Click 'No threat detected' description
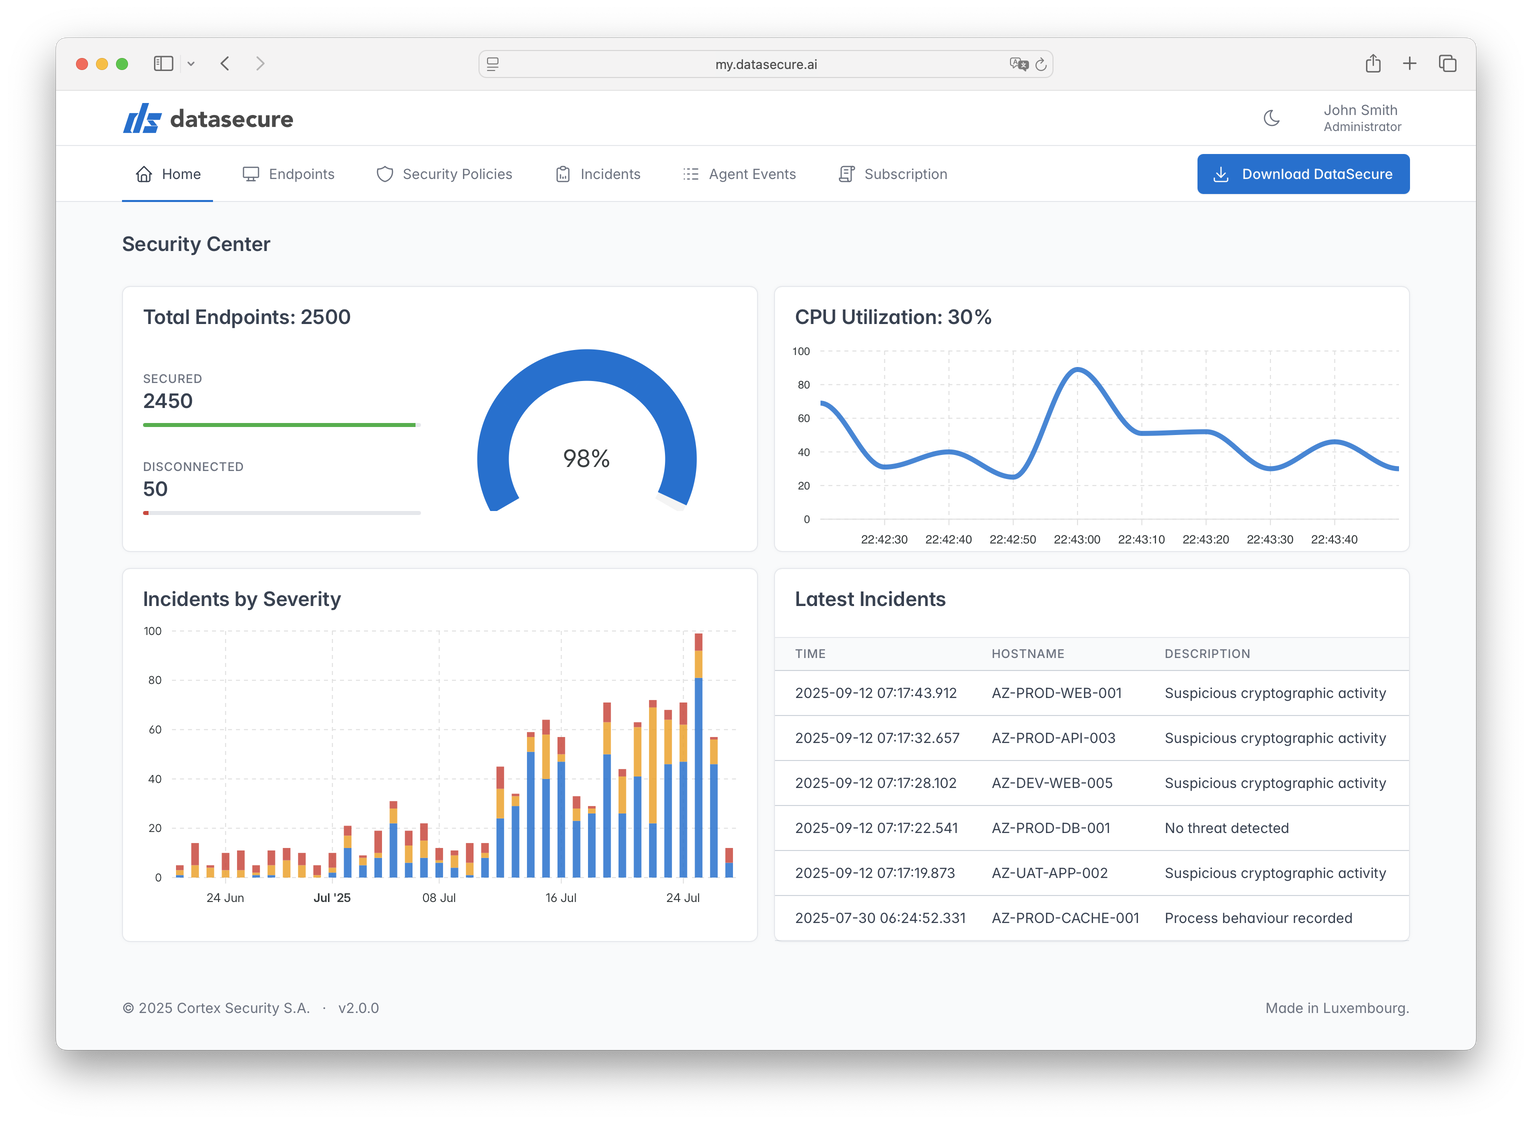 [1226, 828]
